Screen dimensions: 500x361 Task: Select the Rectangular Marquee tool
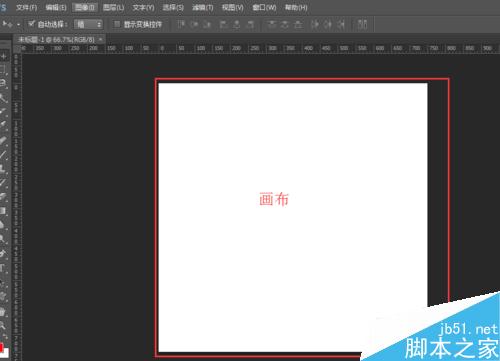point(3,70)
